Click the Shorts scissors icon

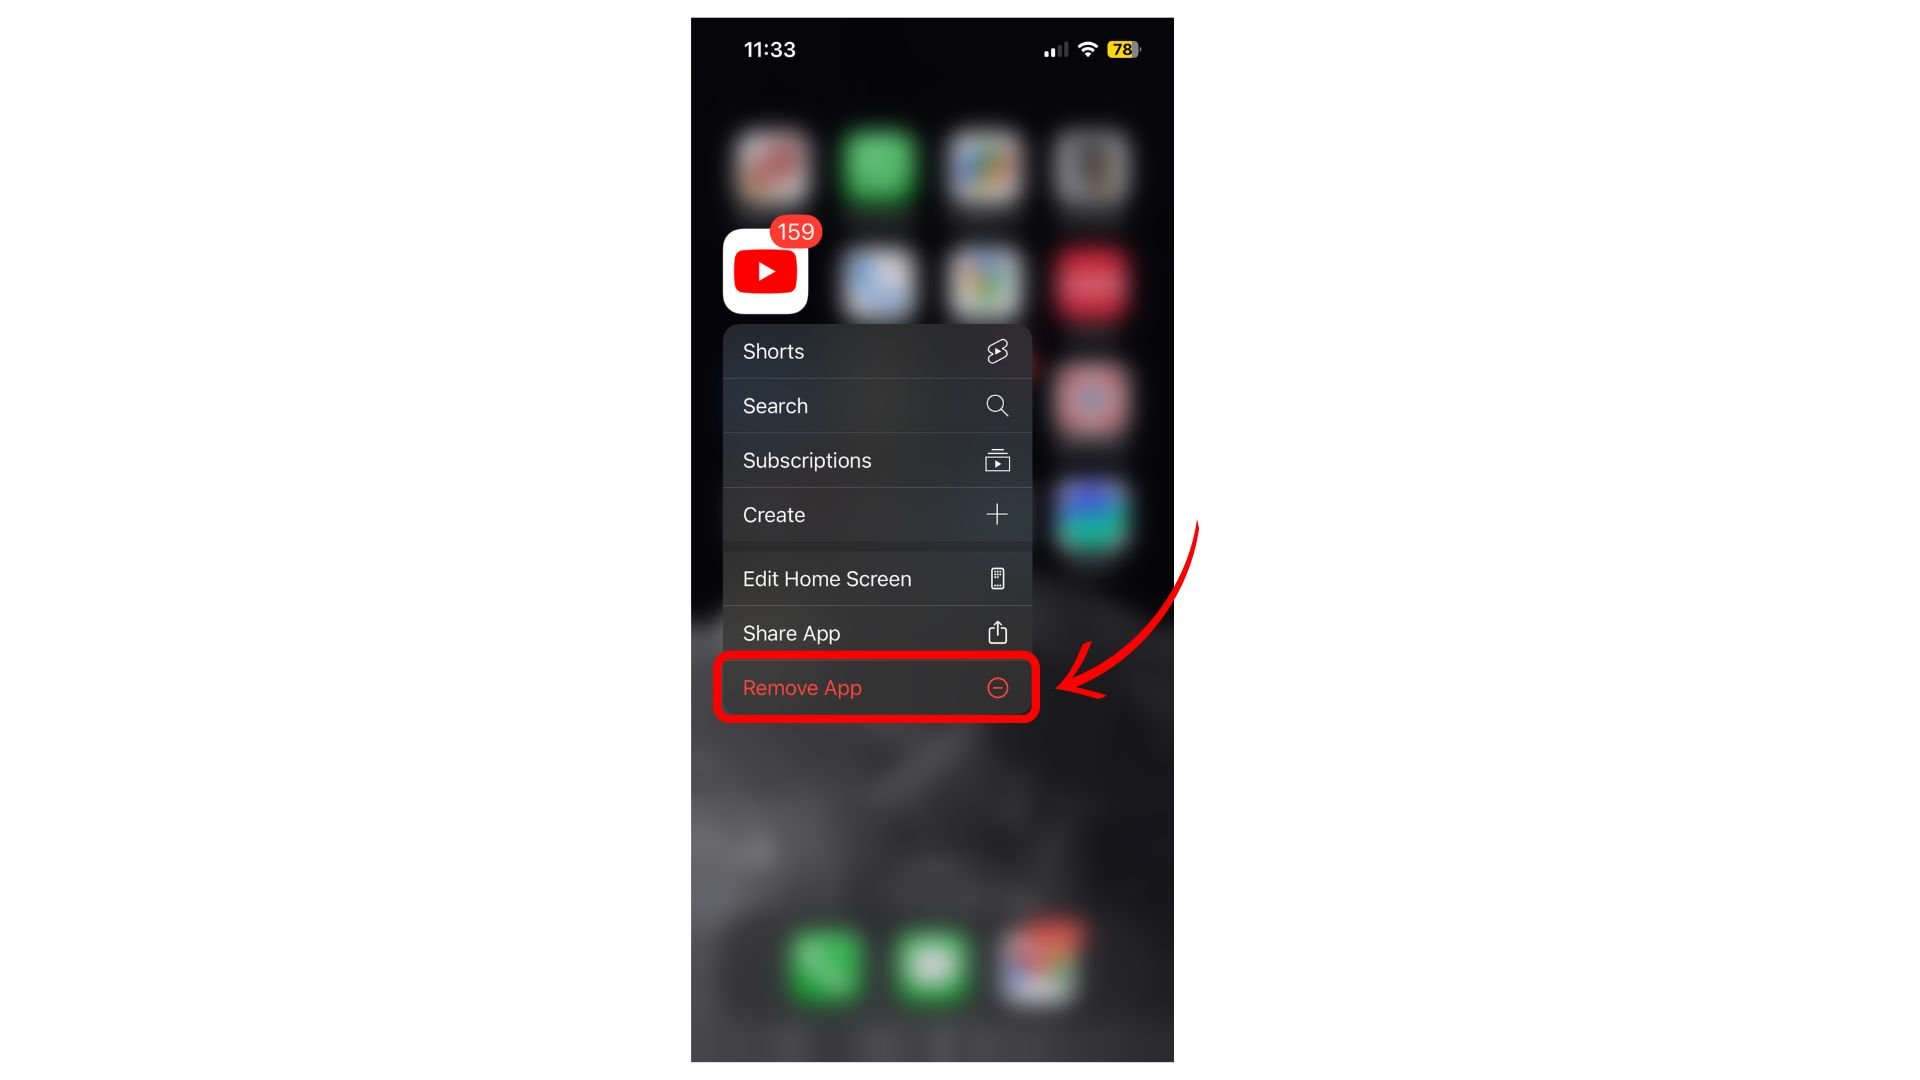coord(997,351)
